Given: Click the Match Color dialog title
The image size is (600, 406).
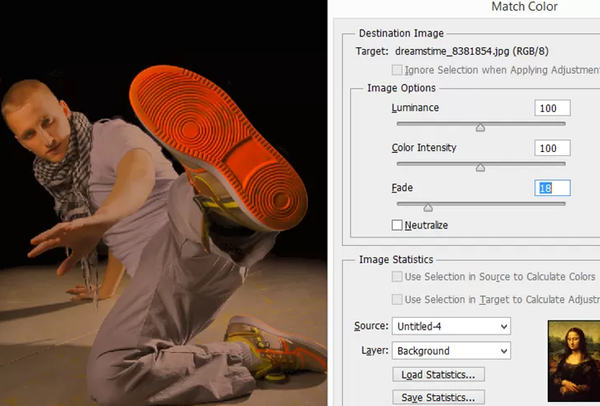Looking at the screenshot, I should pos(524,7).
